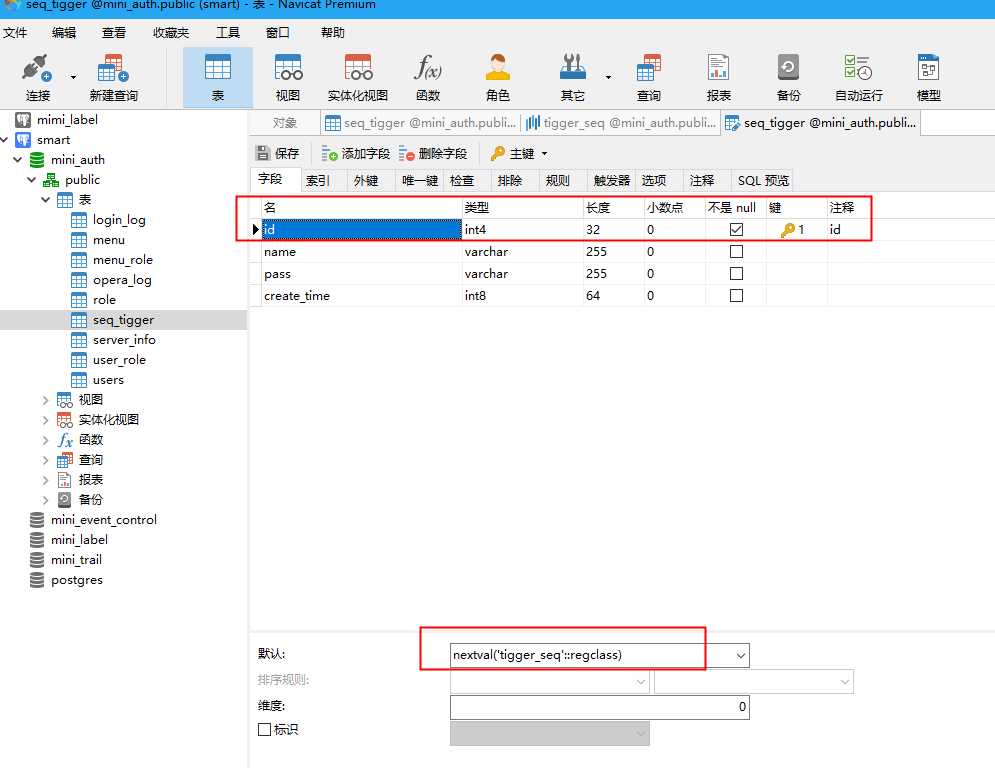Open the 查询 query toolbar icon
The height and width of the screenshot is (768, 995).
pos(649,77)
